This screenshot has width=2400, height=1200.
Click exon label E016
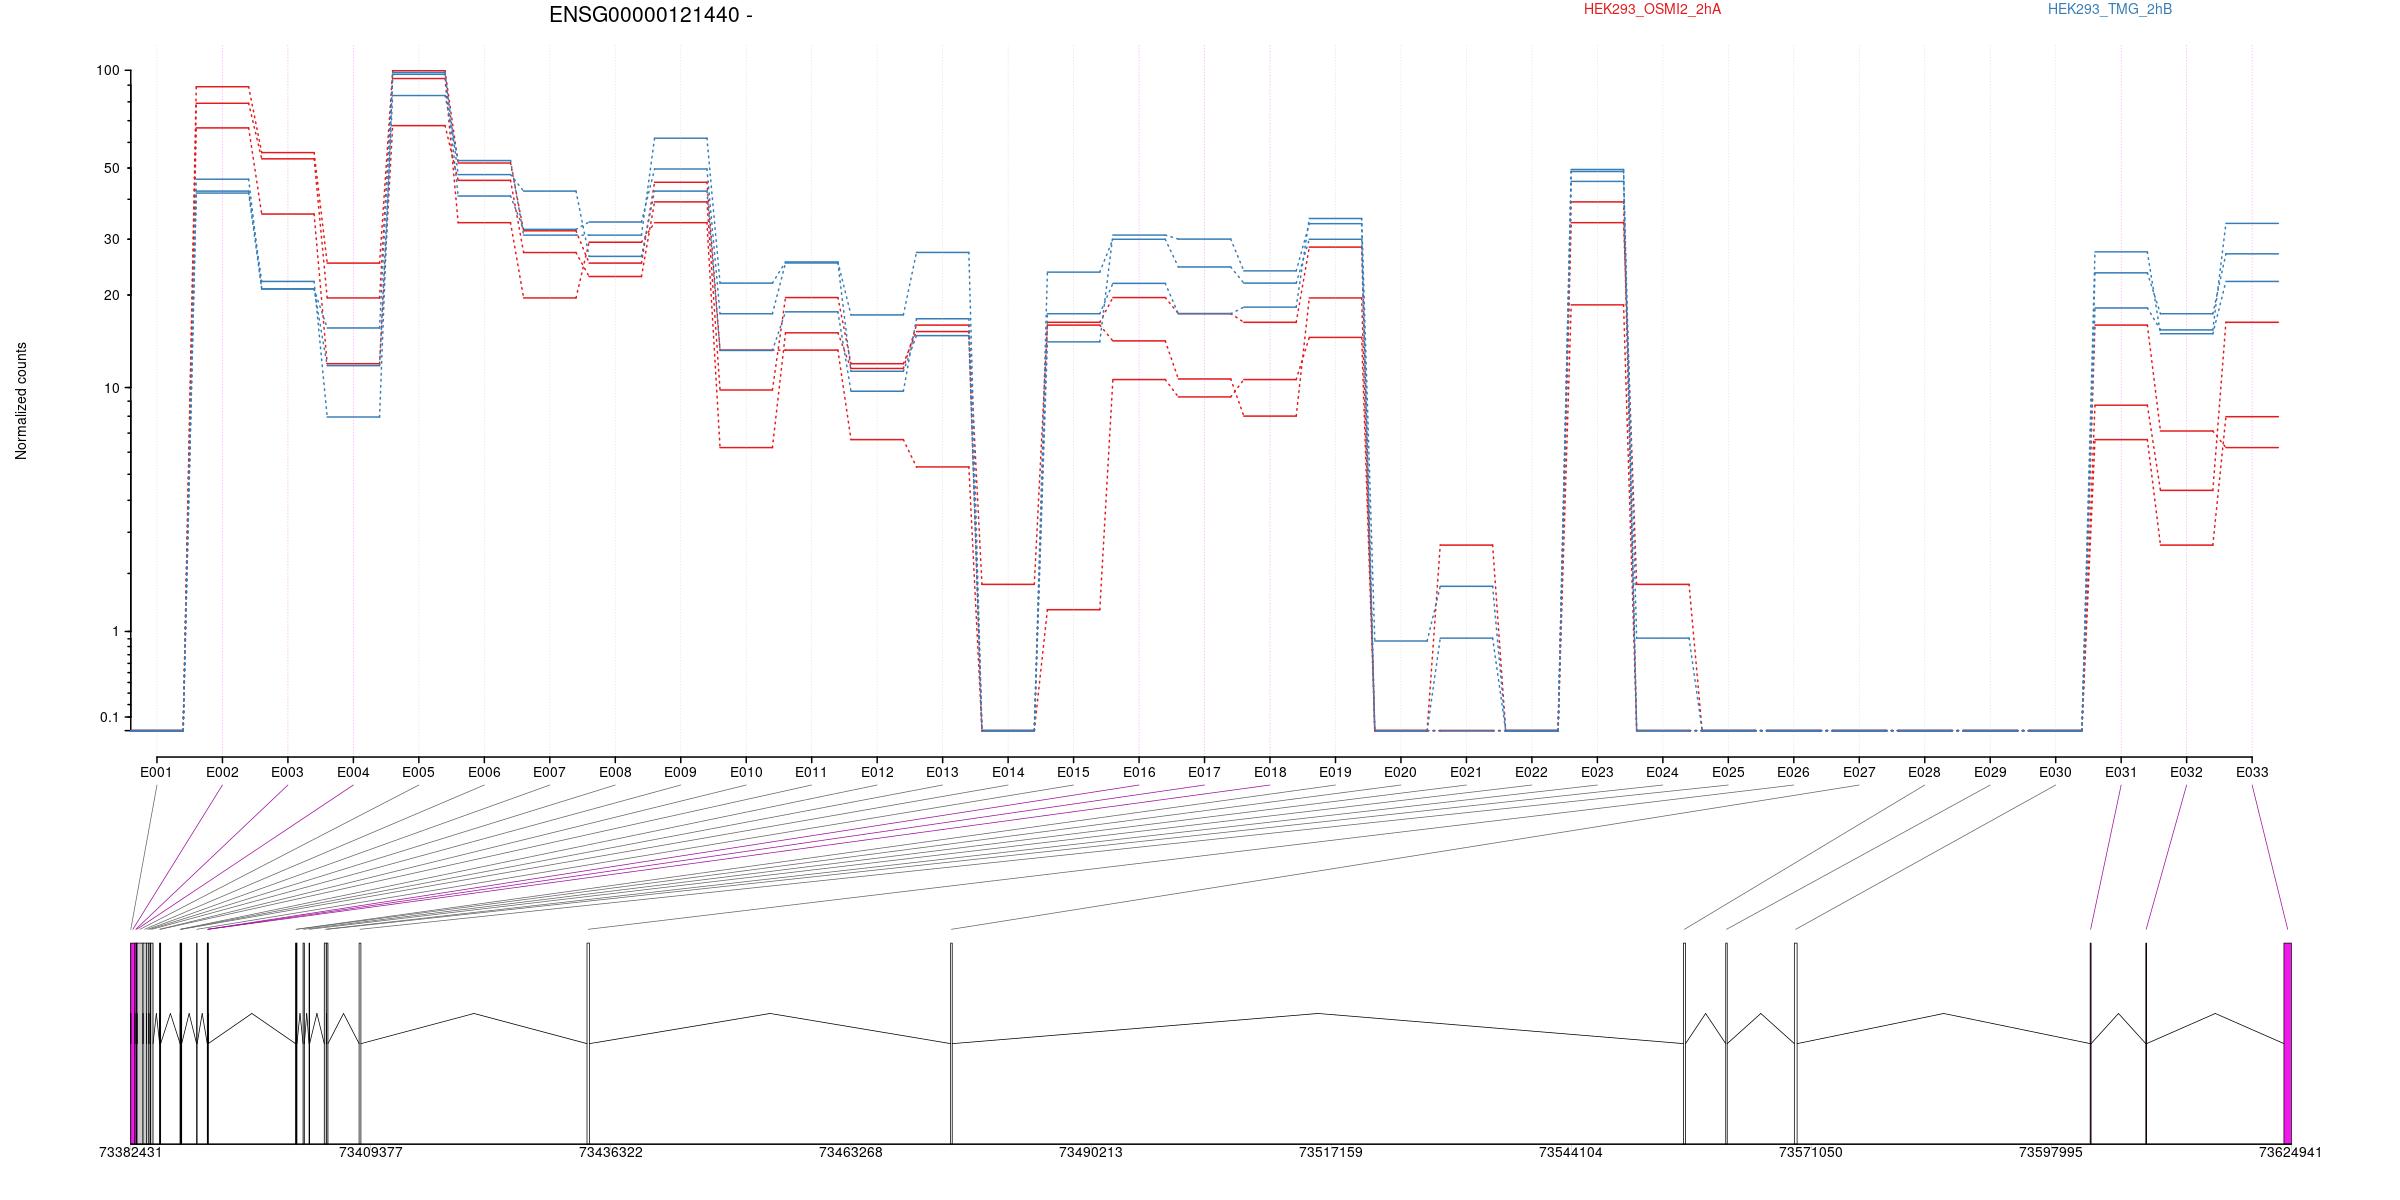pyautogui.click(x=1139, y=772)
